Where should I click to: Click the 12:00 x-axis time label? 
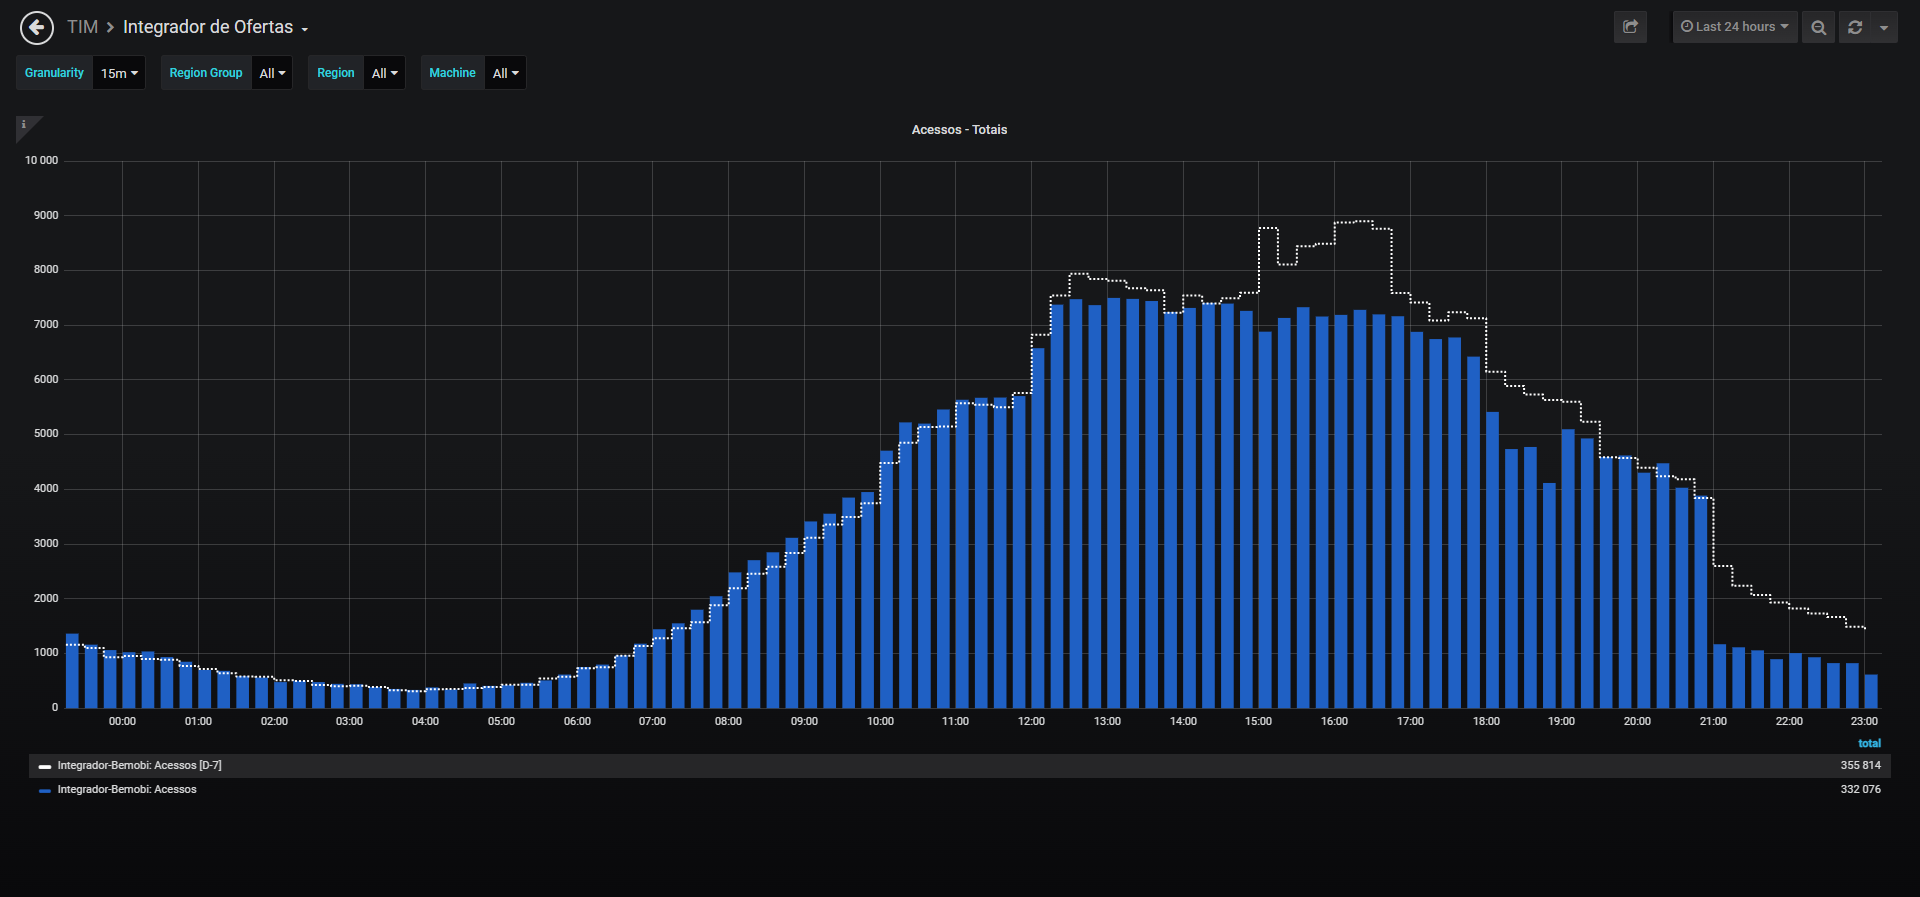1031,722
